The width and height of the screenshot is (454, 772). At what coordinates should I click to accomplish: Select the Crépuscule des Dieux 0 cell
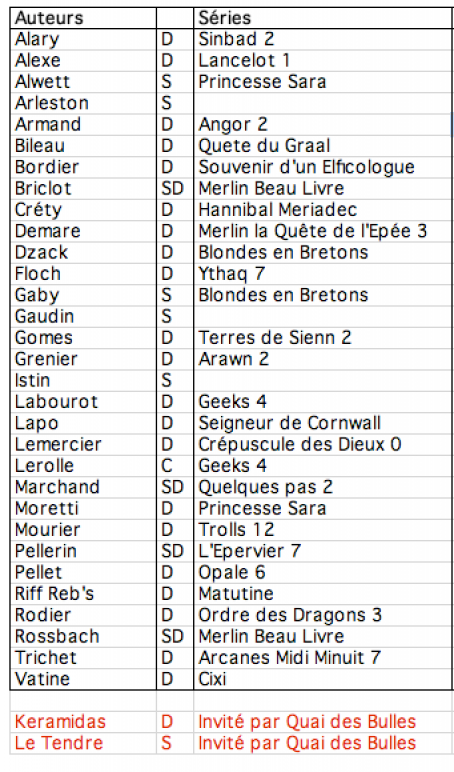click(323, 445)
